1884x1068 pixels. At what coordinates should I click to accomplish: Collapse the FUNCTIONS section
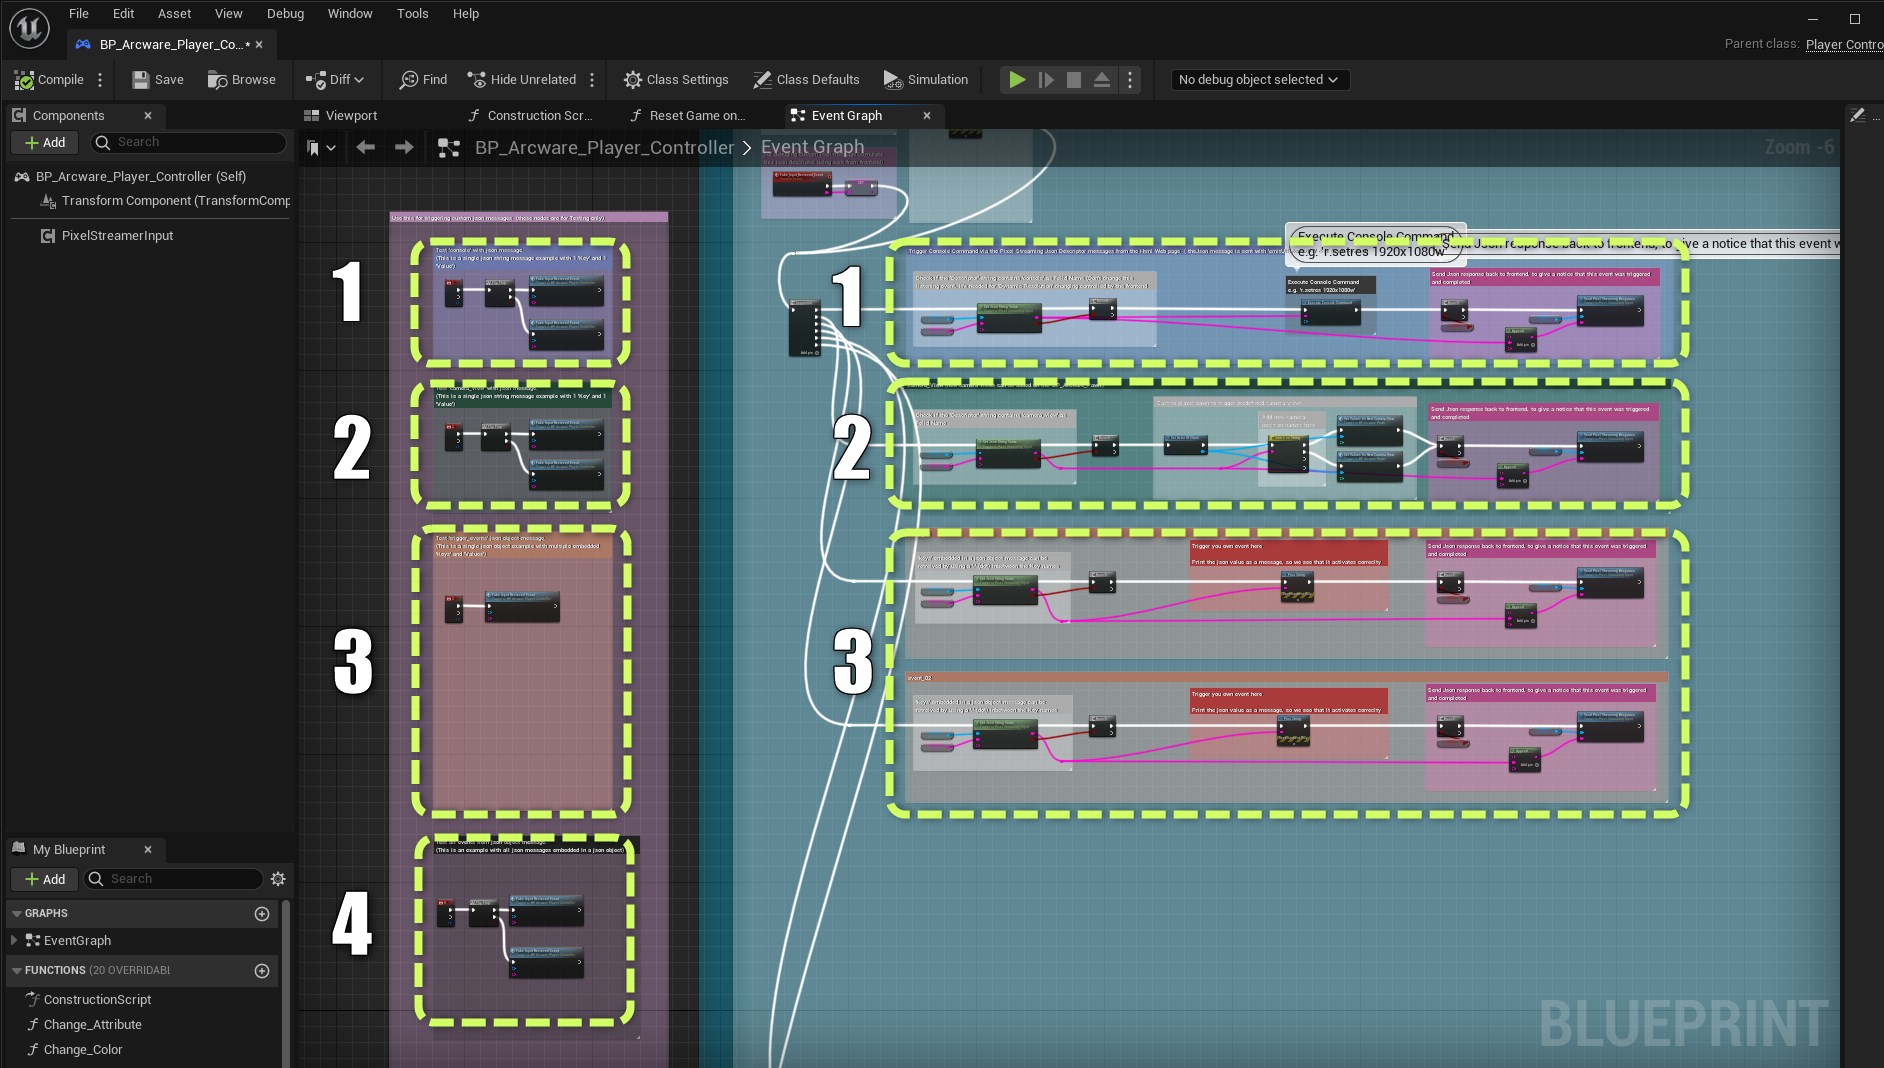tap(16, 970)
